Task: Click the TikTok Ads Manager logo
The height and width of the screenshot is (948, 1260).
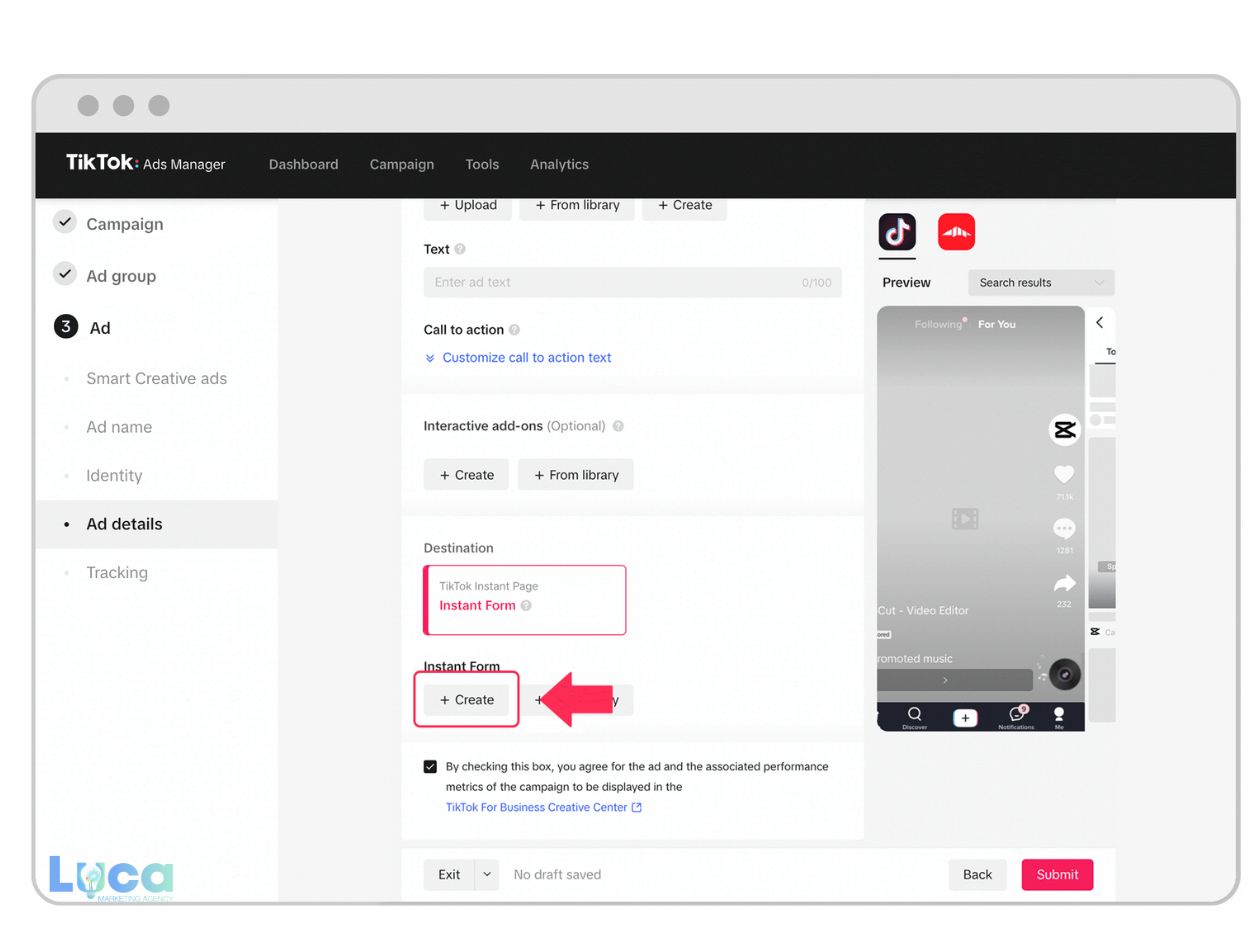Action: (x=146, y=163)
